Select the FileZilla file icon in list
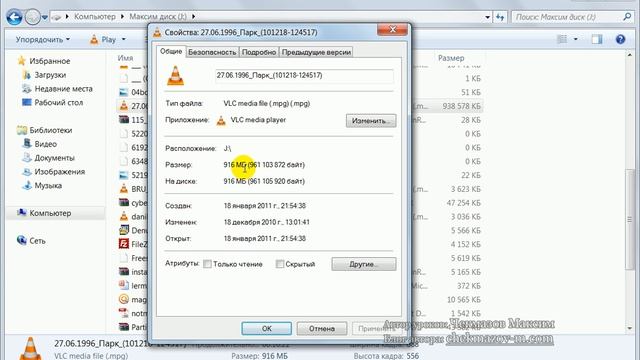Screen dimensions: 640x360 coord(124,244)
